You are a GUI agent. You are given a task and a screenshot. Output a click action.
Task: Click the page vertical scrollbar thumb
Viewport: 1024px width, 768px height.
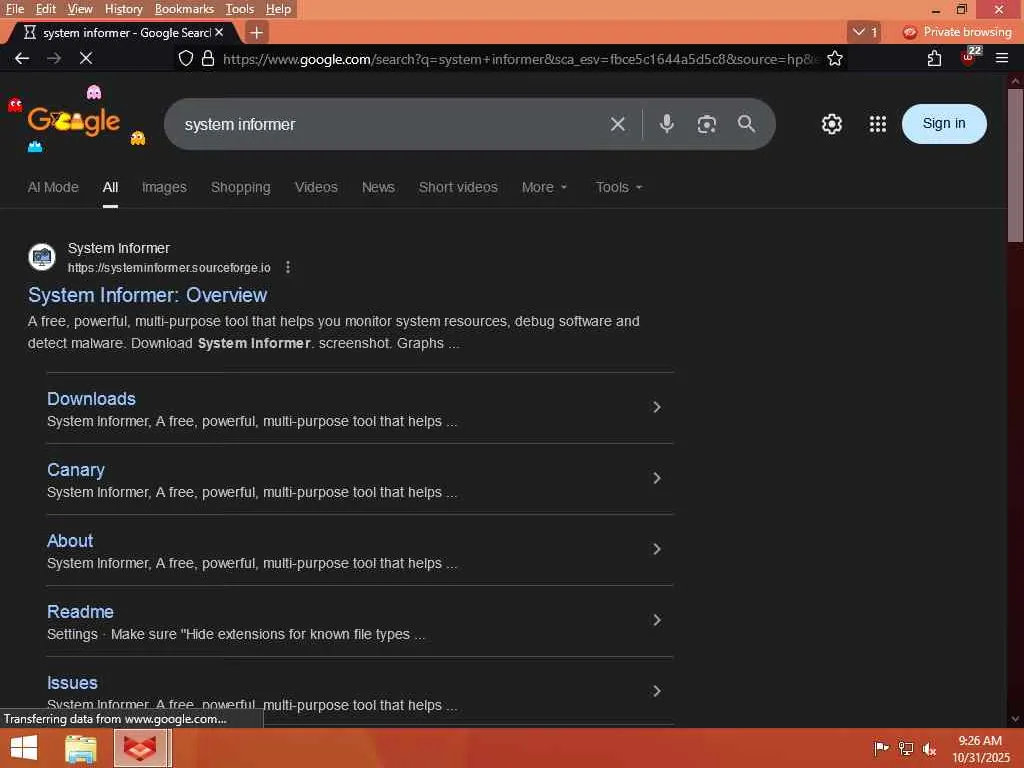(1015, 165)
